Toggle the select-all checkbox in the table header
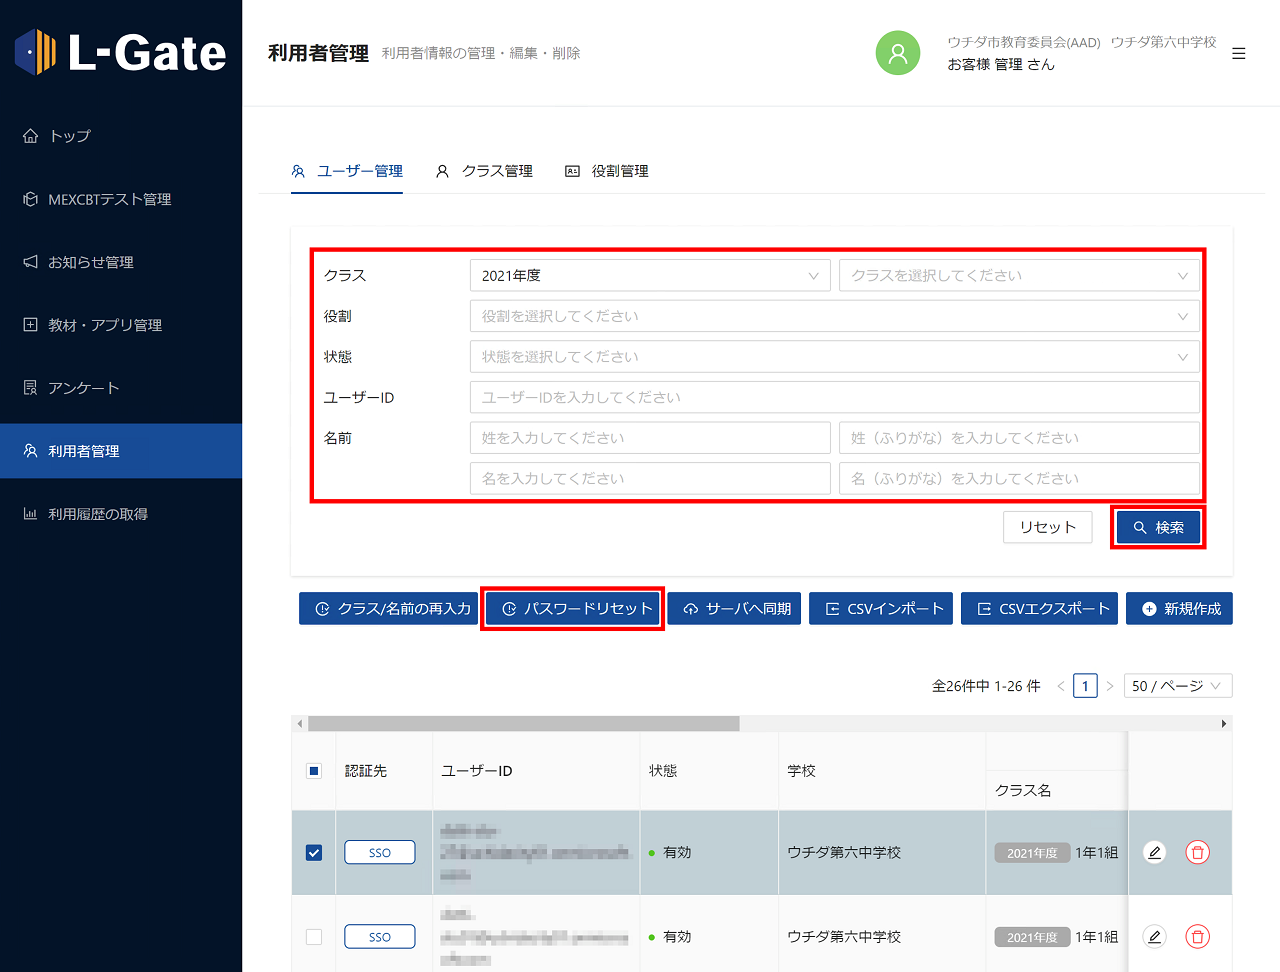 tap(312, 770)
